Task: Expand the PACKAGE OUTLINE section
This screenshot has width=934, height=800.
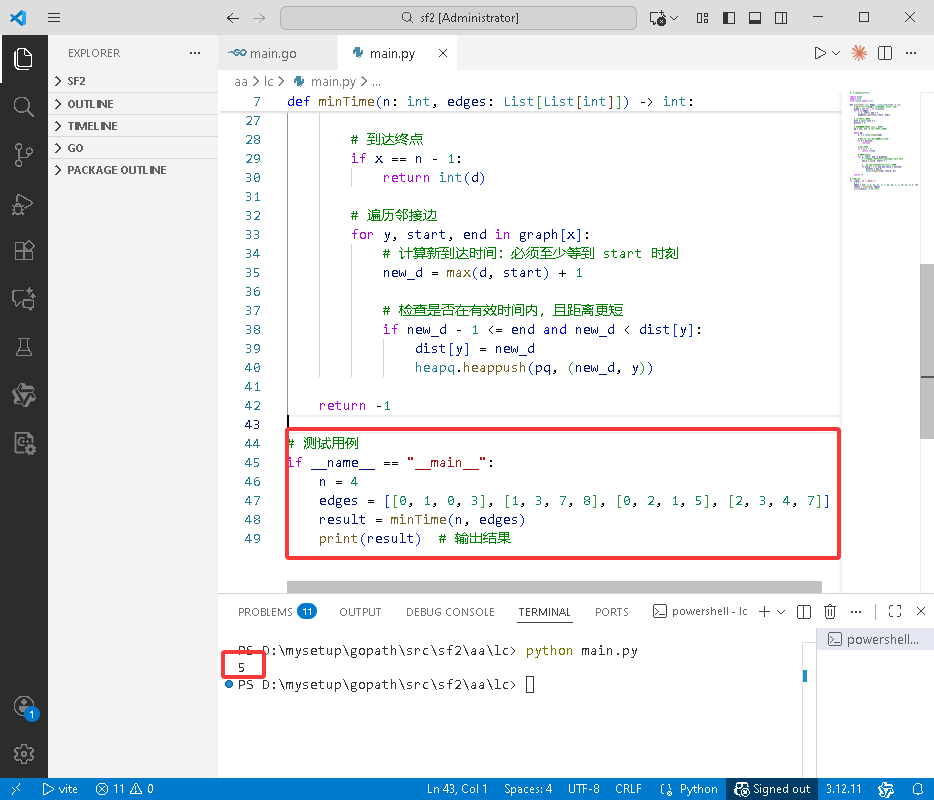Action: point(133,170)
